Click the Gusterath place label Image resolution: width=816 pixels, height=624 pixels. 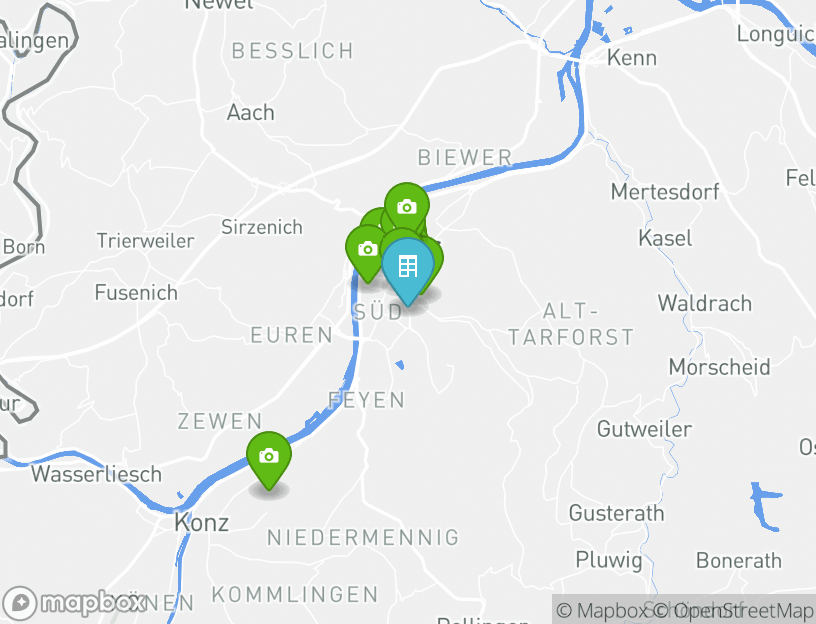click(x=616, y=513)
